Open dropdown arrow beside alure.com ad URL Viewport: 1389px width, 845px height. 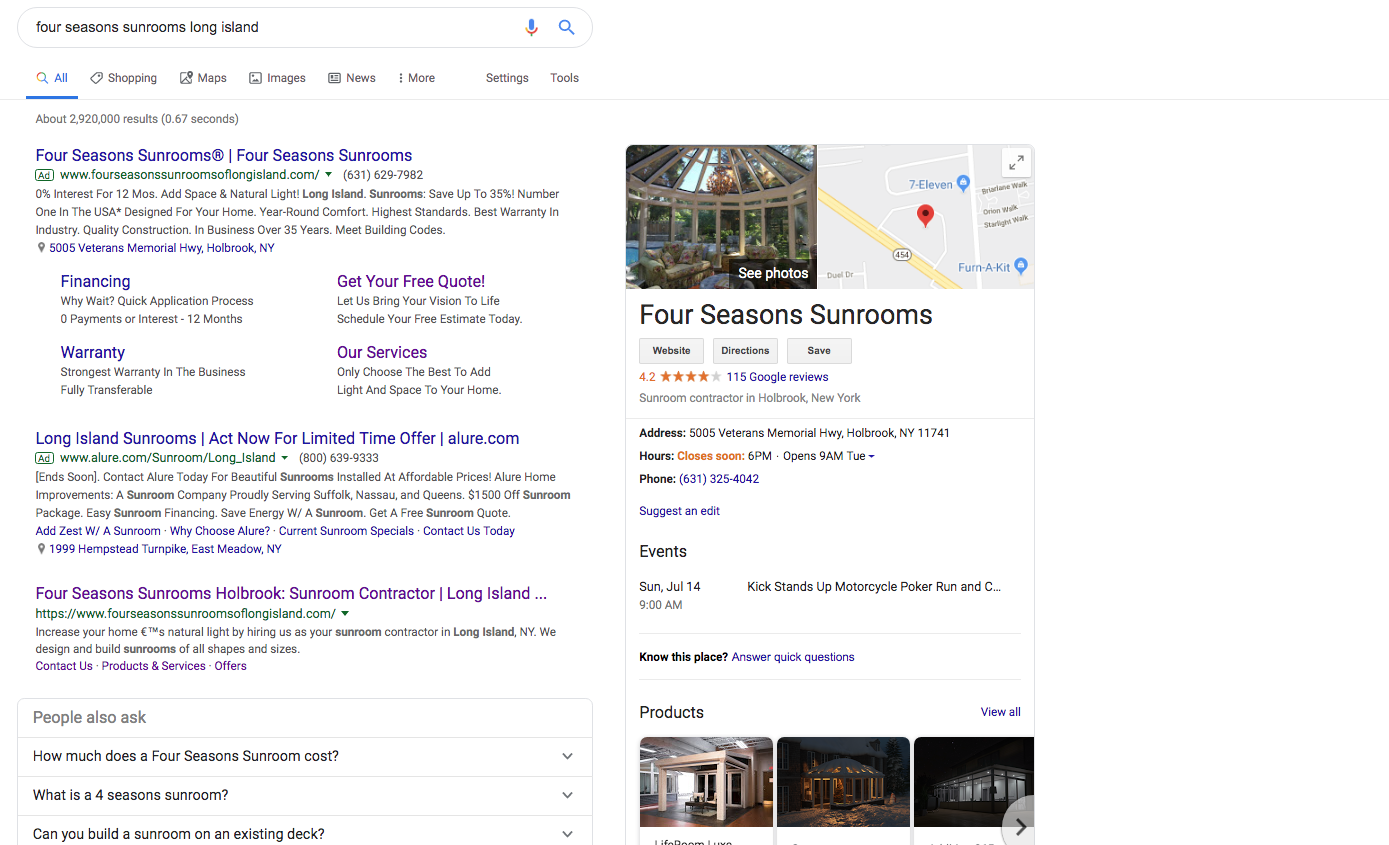click(x=285, y=458)
